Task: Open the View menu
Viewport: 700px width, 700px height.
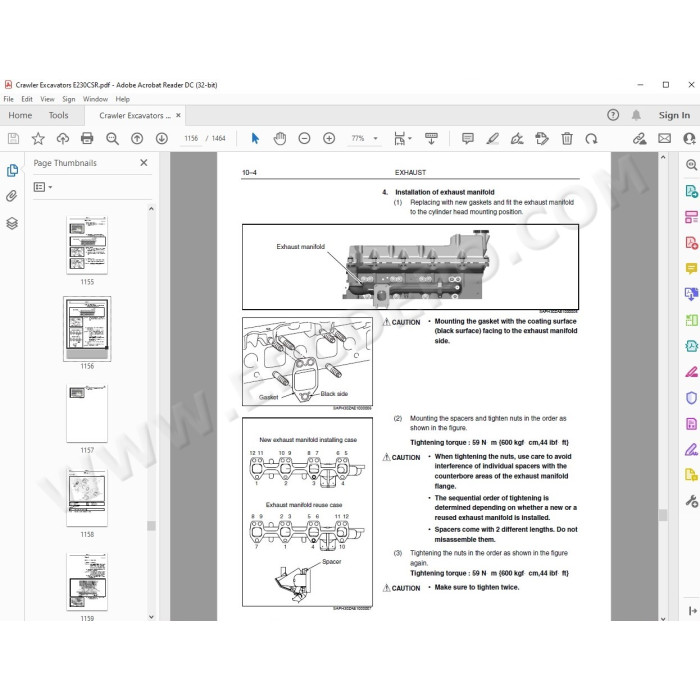Action: [47, 99]
